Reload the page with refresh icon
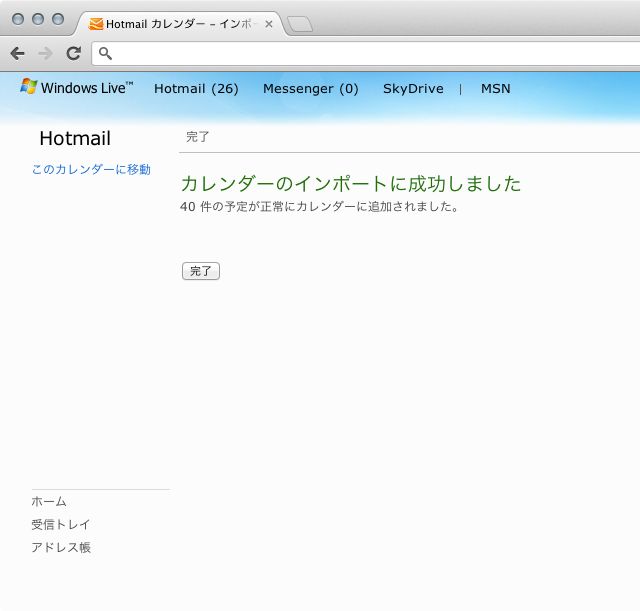Viewport: 640px width, 611px height. coord(74,53)
